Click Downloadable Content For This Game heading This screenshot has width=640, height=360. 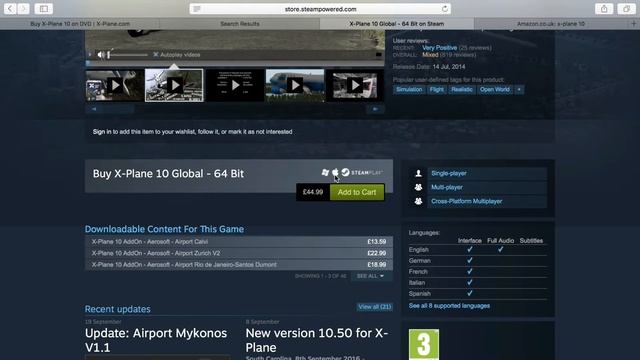(164, 229)
